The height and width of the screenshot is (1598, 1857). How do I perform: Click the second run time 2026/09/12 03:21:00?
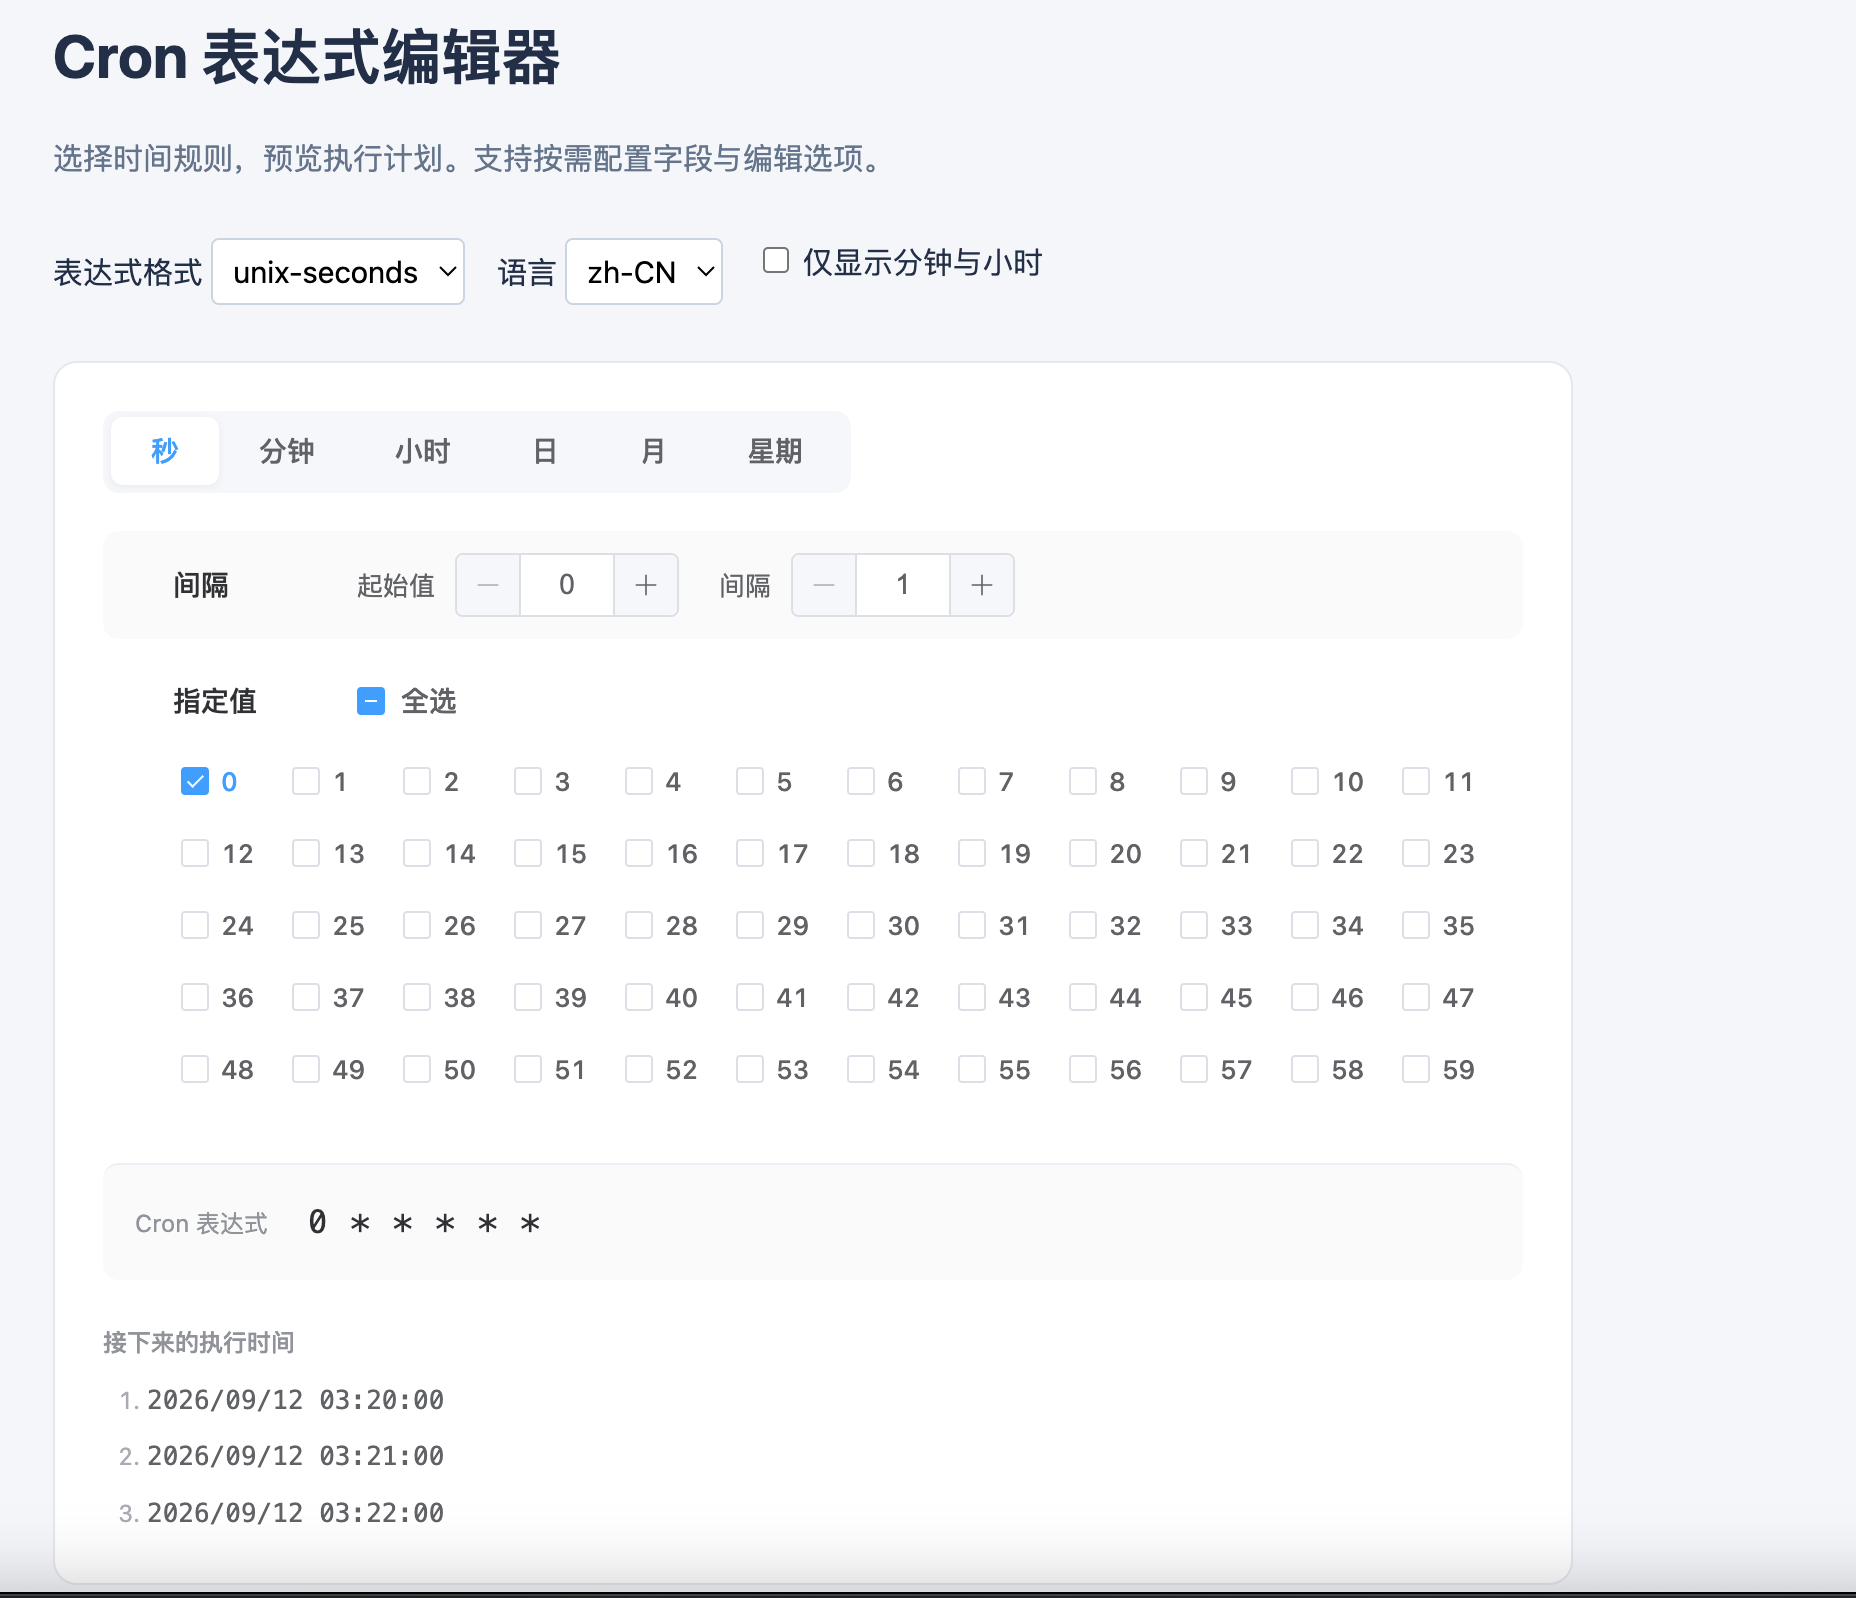[296, 1456]
